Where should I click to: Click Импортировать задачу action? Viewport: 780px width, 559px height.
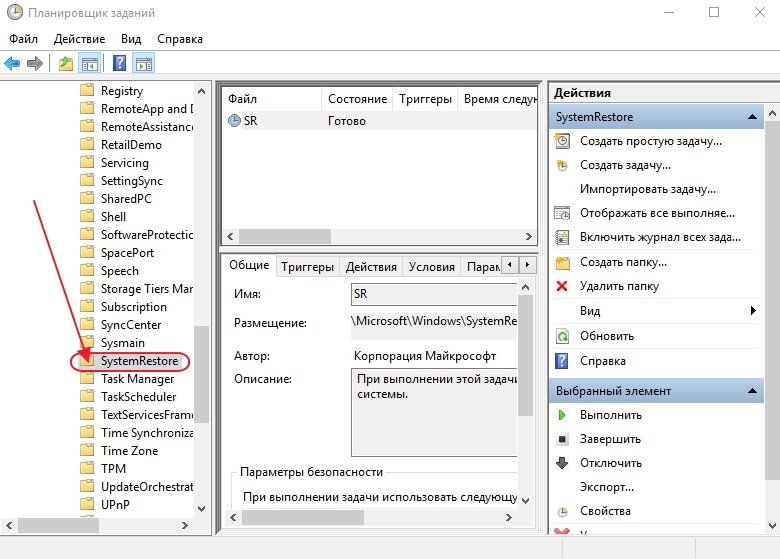647,189
